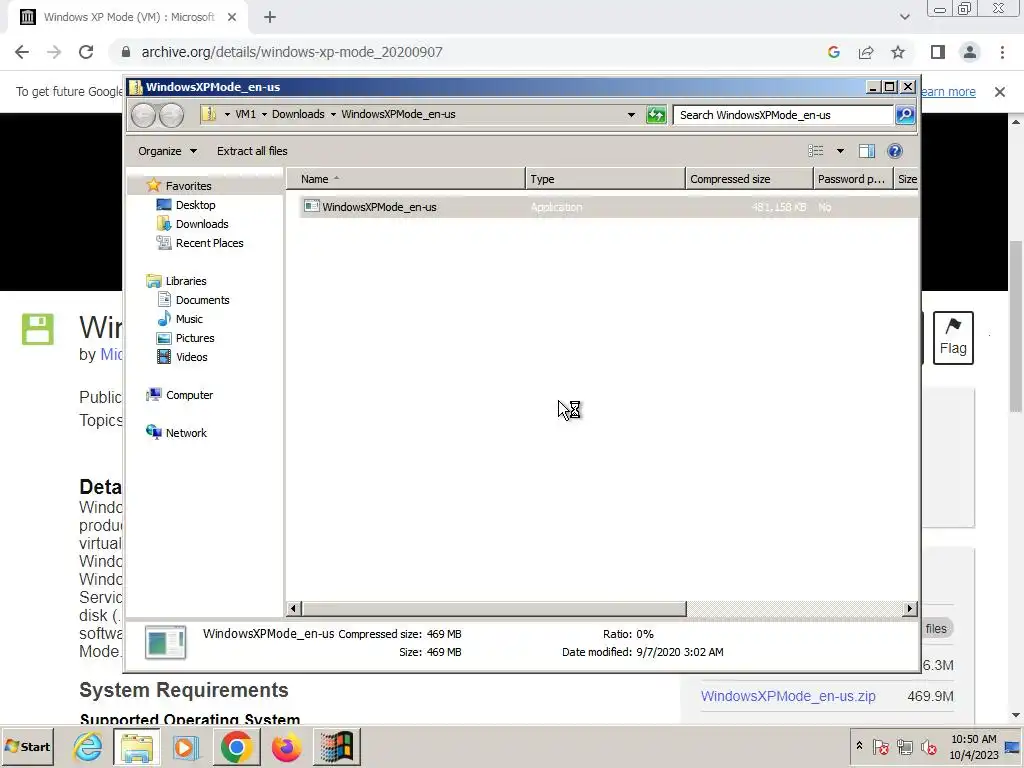Open Music library
This screenshot has width=1024, height=768.
189,319
